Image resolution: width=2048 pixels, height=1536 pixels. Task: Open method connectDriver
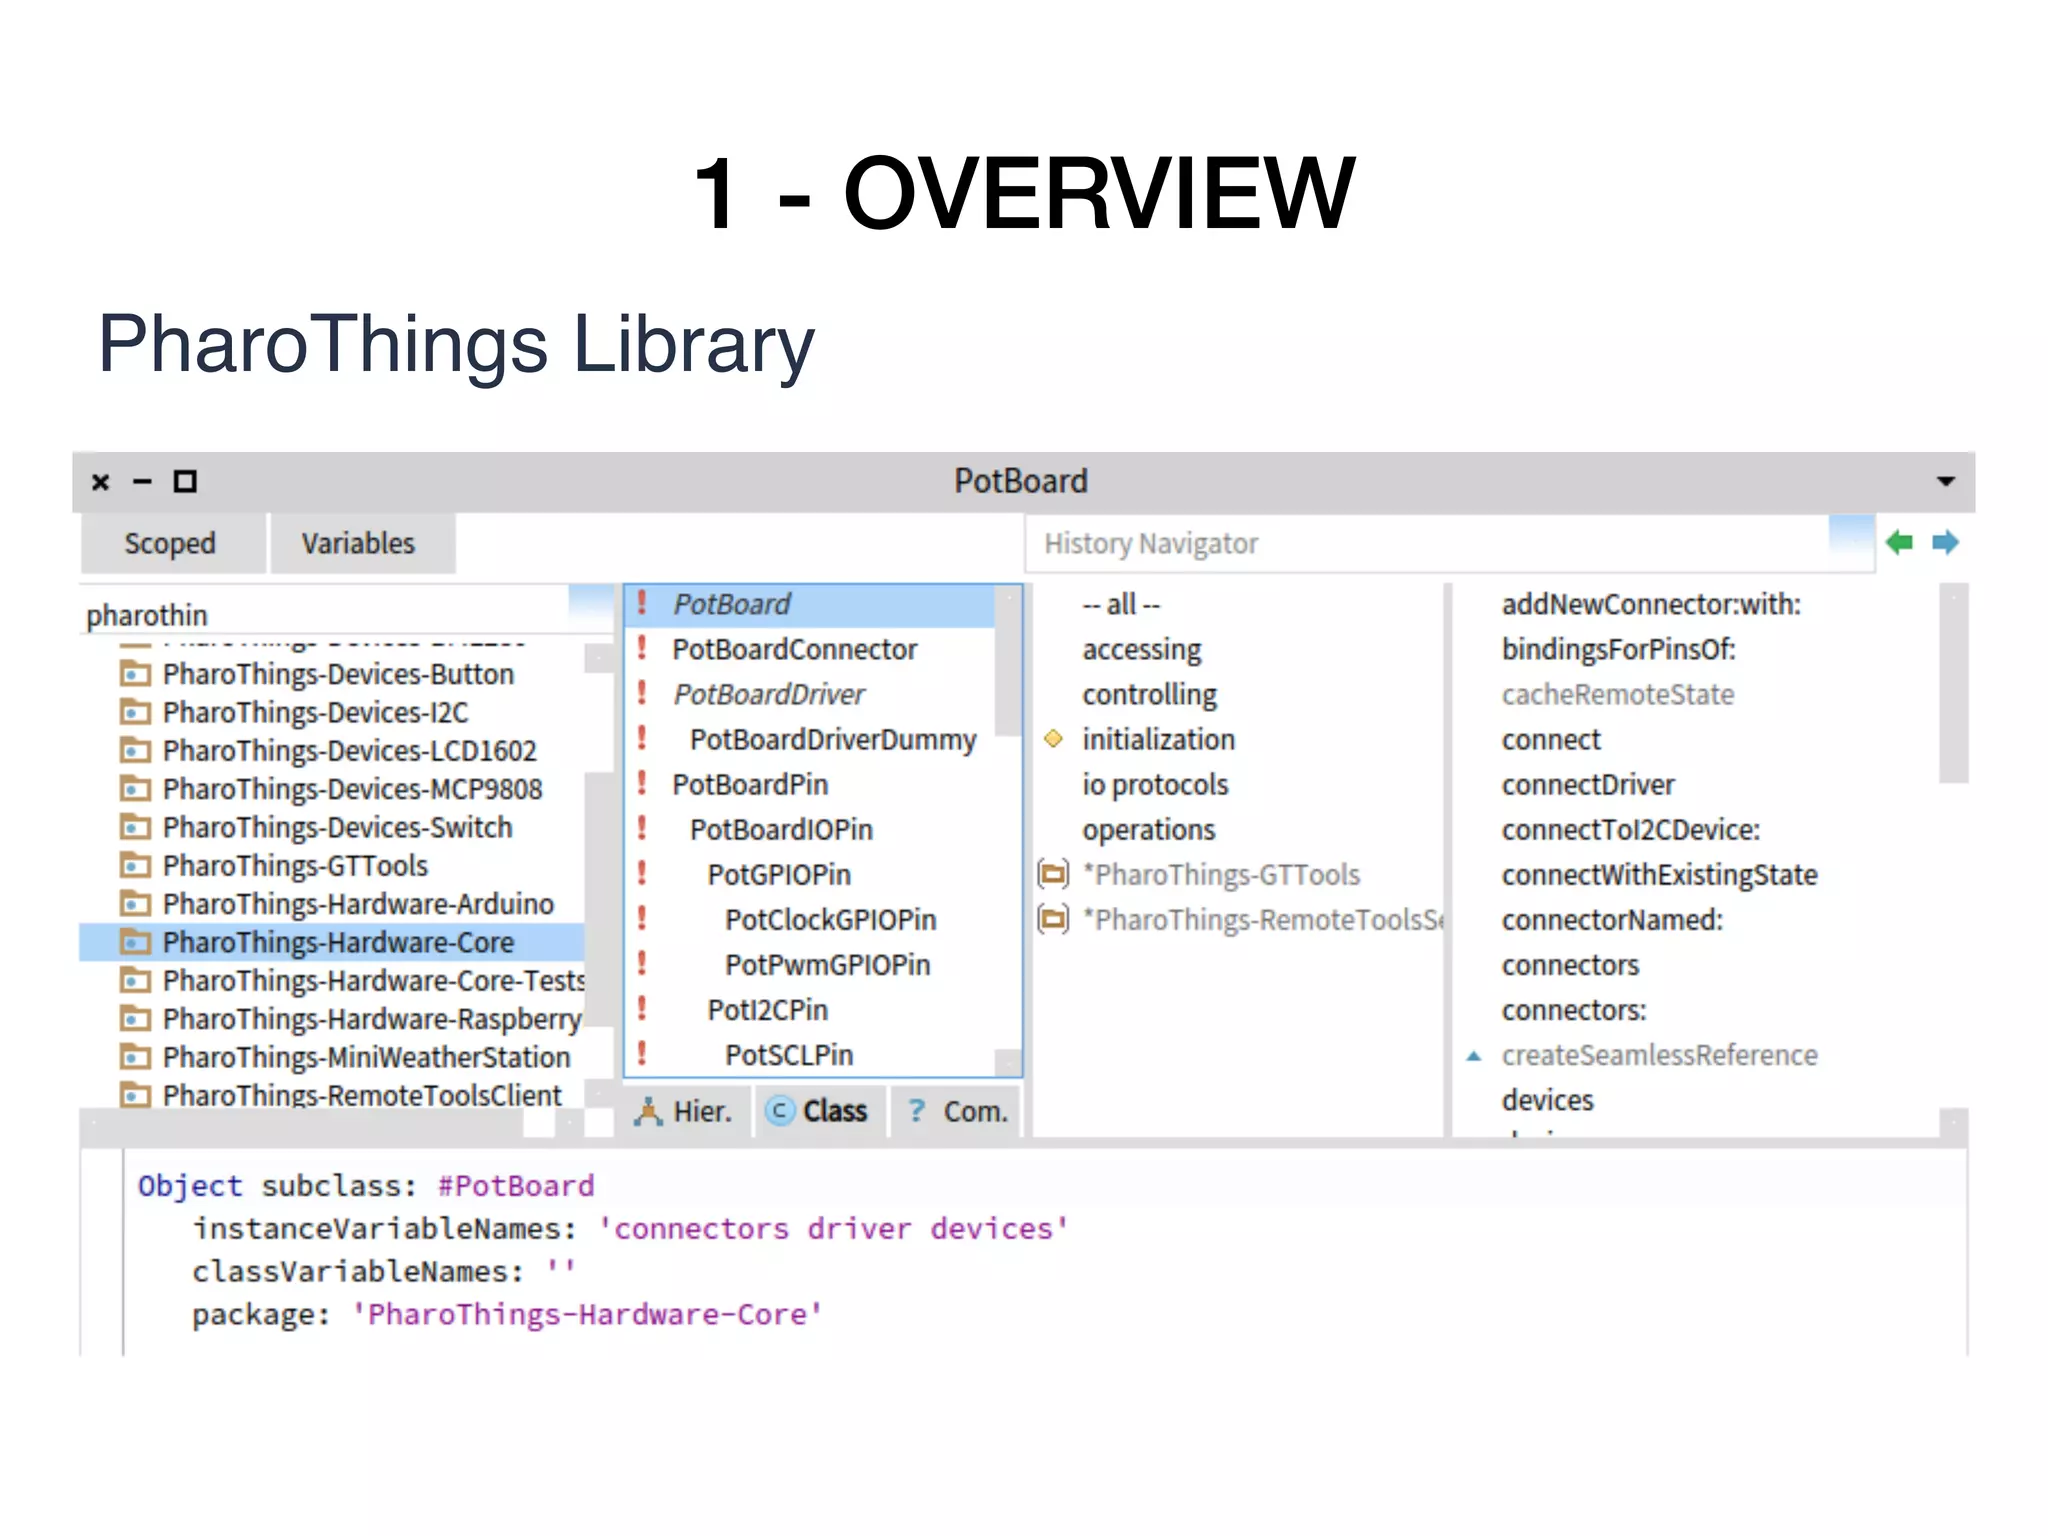tap(1587, 784)
